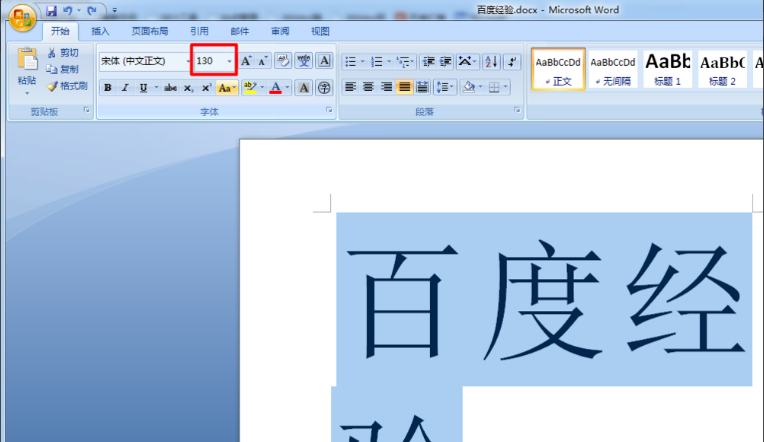
Task: Click the Distributed alignment icon
Action: click(x=422, y=87)
